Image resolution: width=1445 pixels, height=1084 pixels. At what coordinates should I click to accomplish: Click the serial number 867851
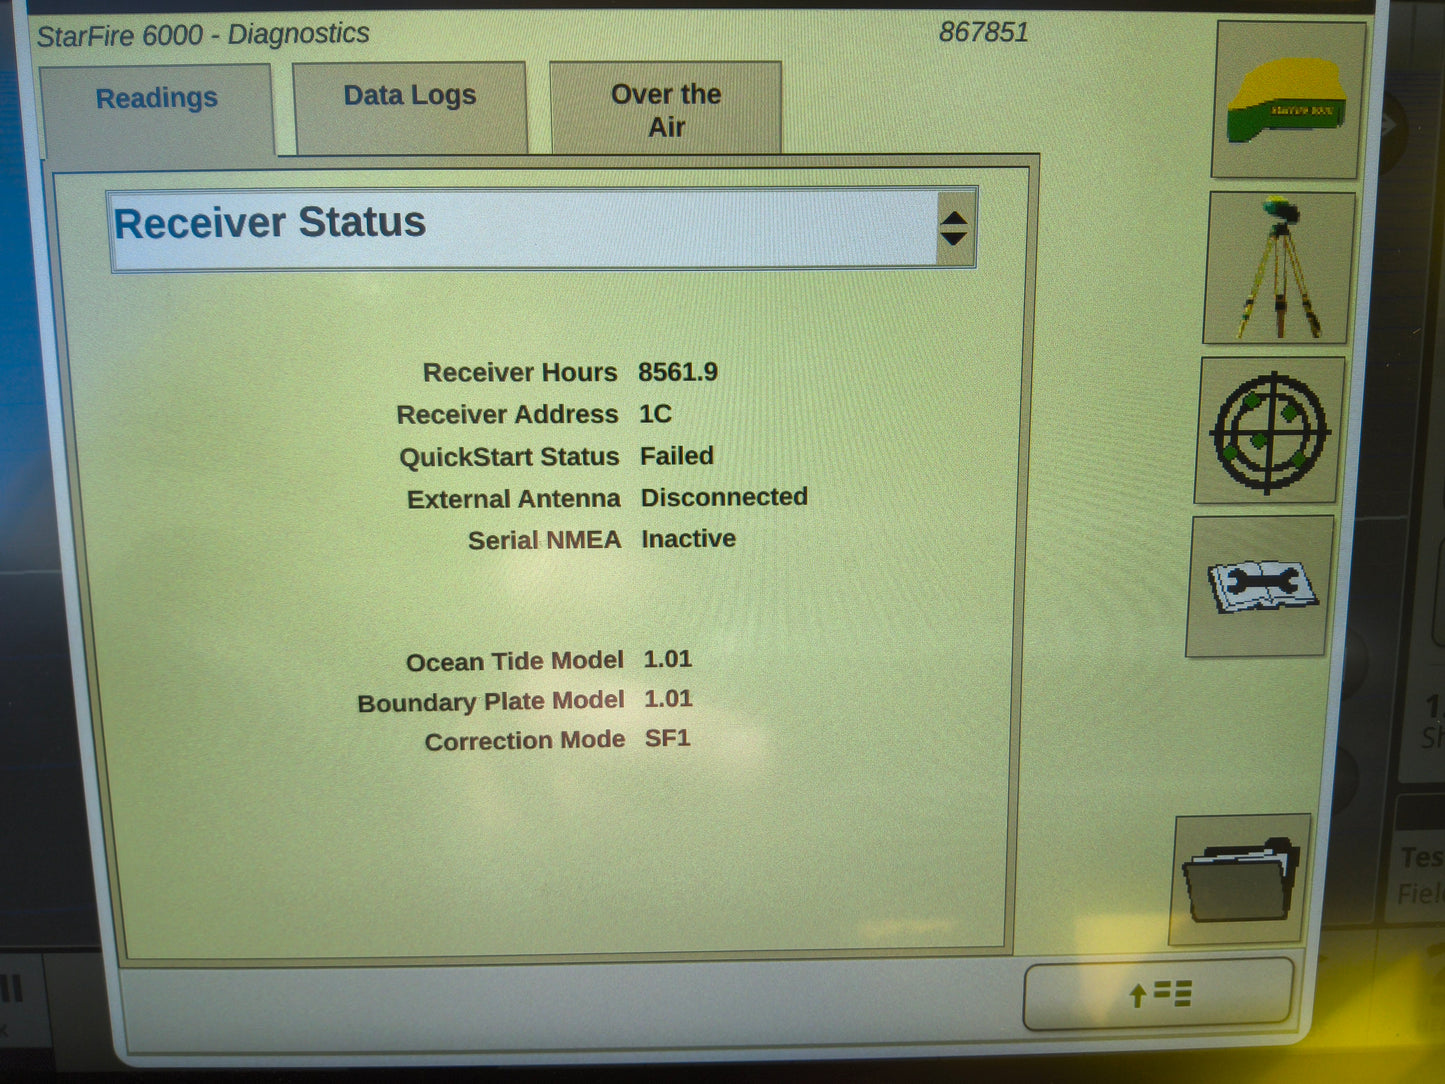[984, 32]
